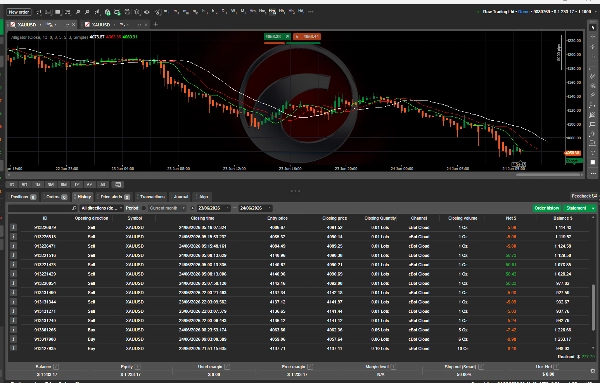Click info icon of last visible history row
600x383 pixels.
point(13,348)
